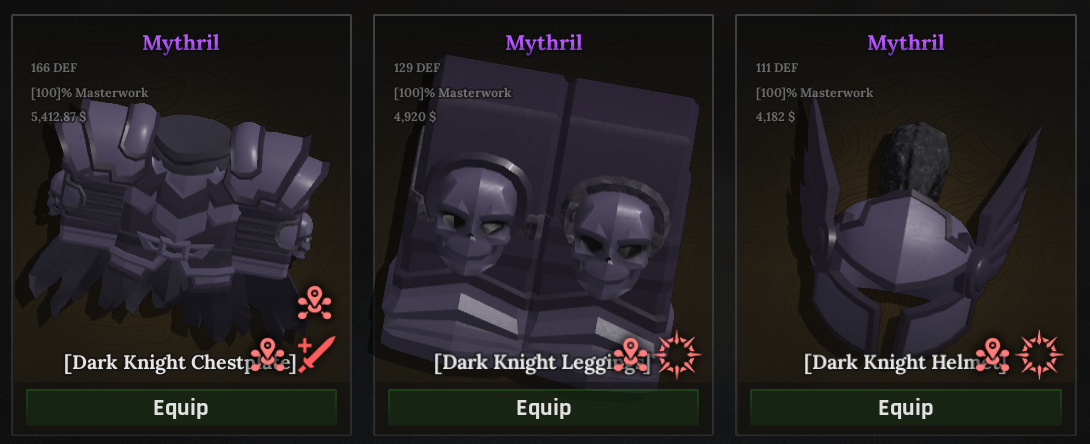
Task: Click the 5,412.87 $ price label
Action: point(58,117)
